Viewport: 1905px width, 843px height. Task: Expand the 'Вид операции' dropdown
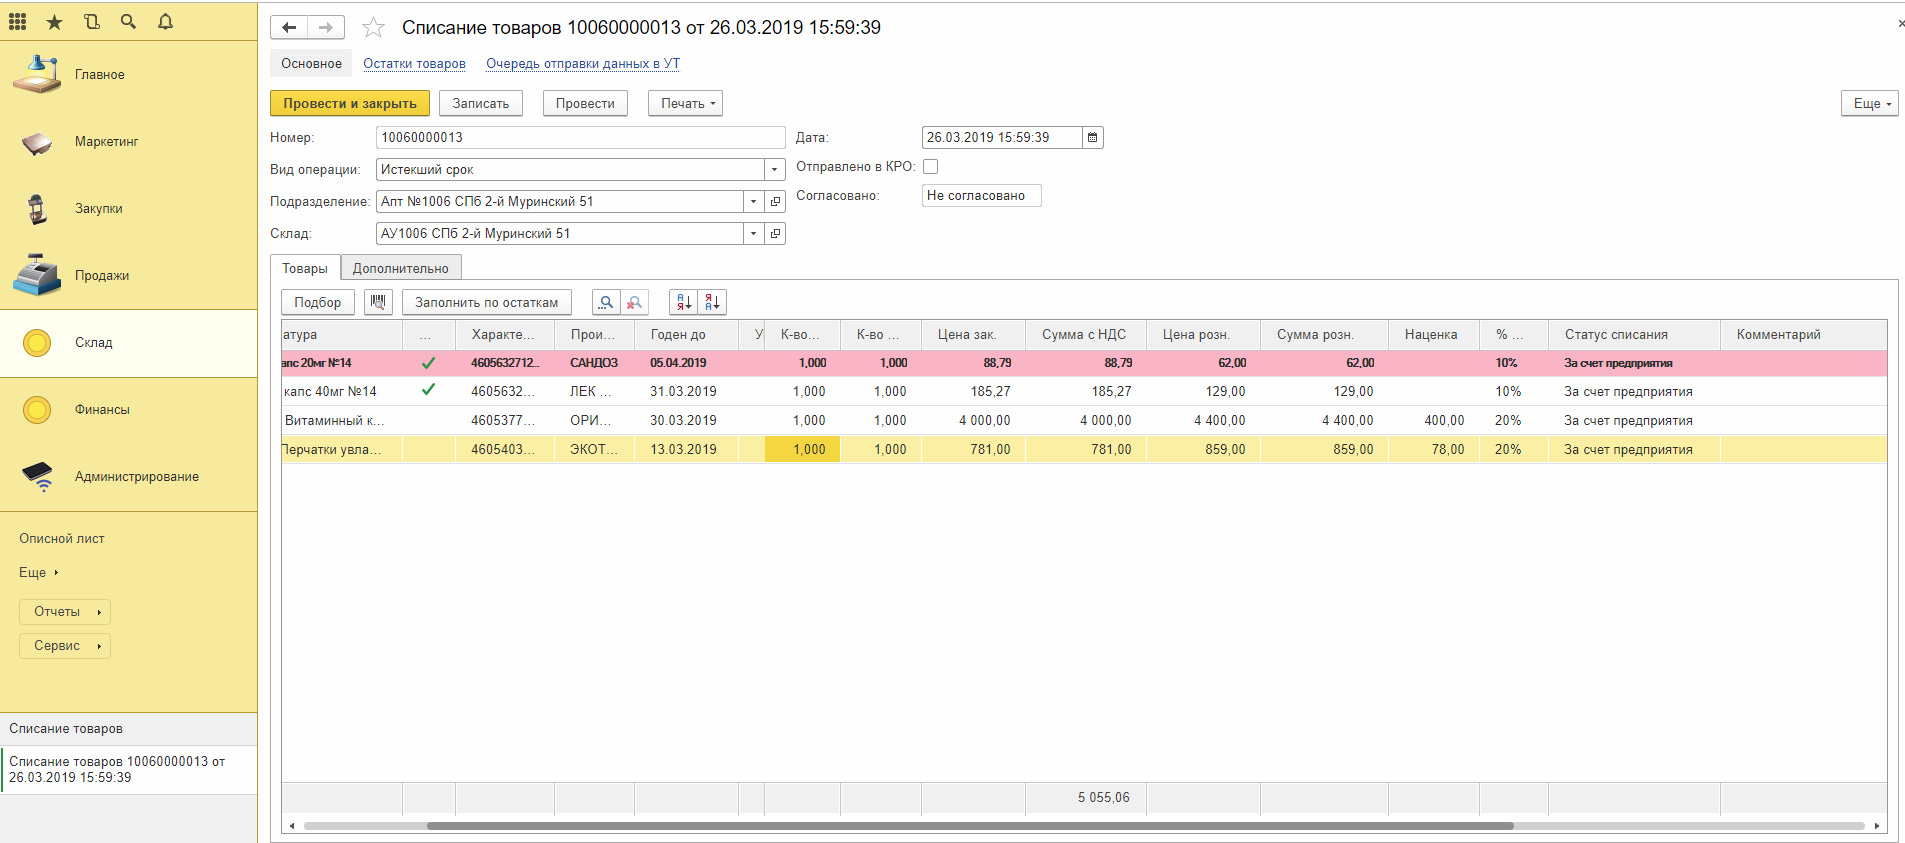pyautogui.click(x=774, y=170)
